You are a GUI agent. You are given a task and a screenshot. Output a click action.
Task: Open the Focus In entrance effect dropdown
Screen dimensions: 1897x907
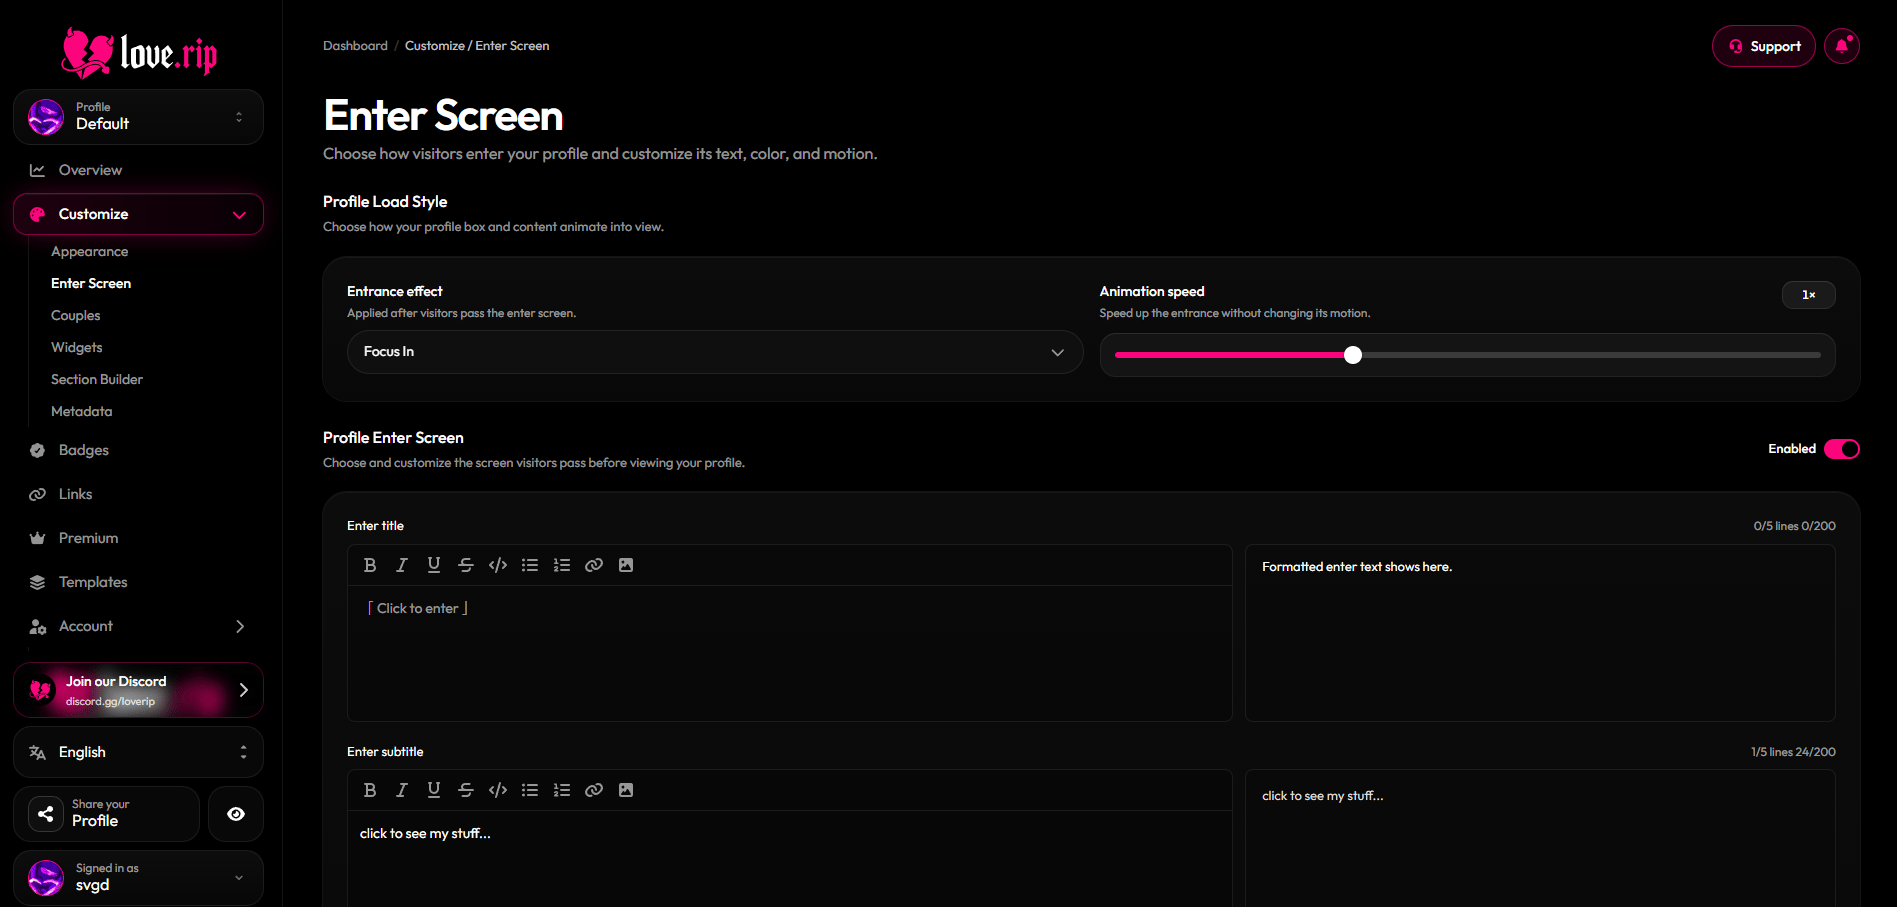click(x=715, y=352)
